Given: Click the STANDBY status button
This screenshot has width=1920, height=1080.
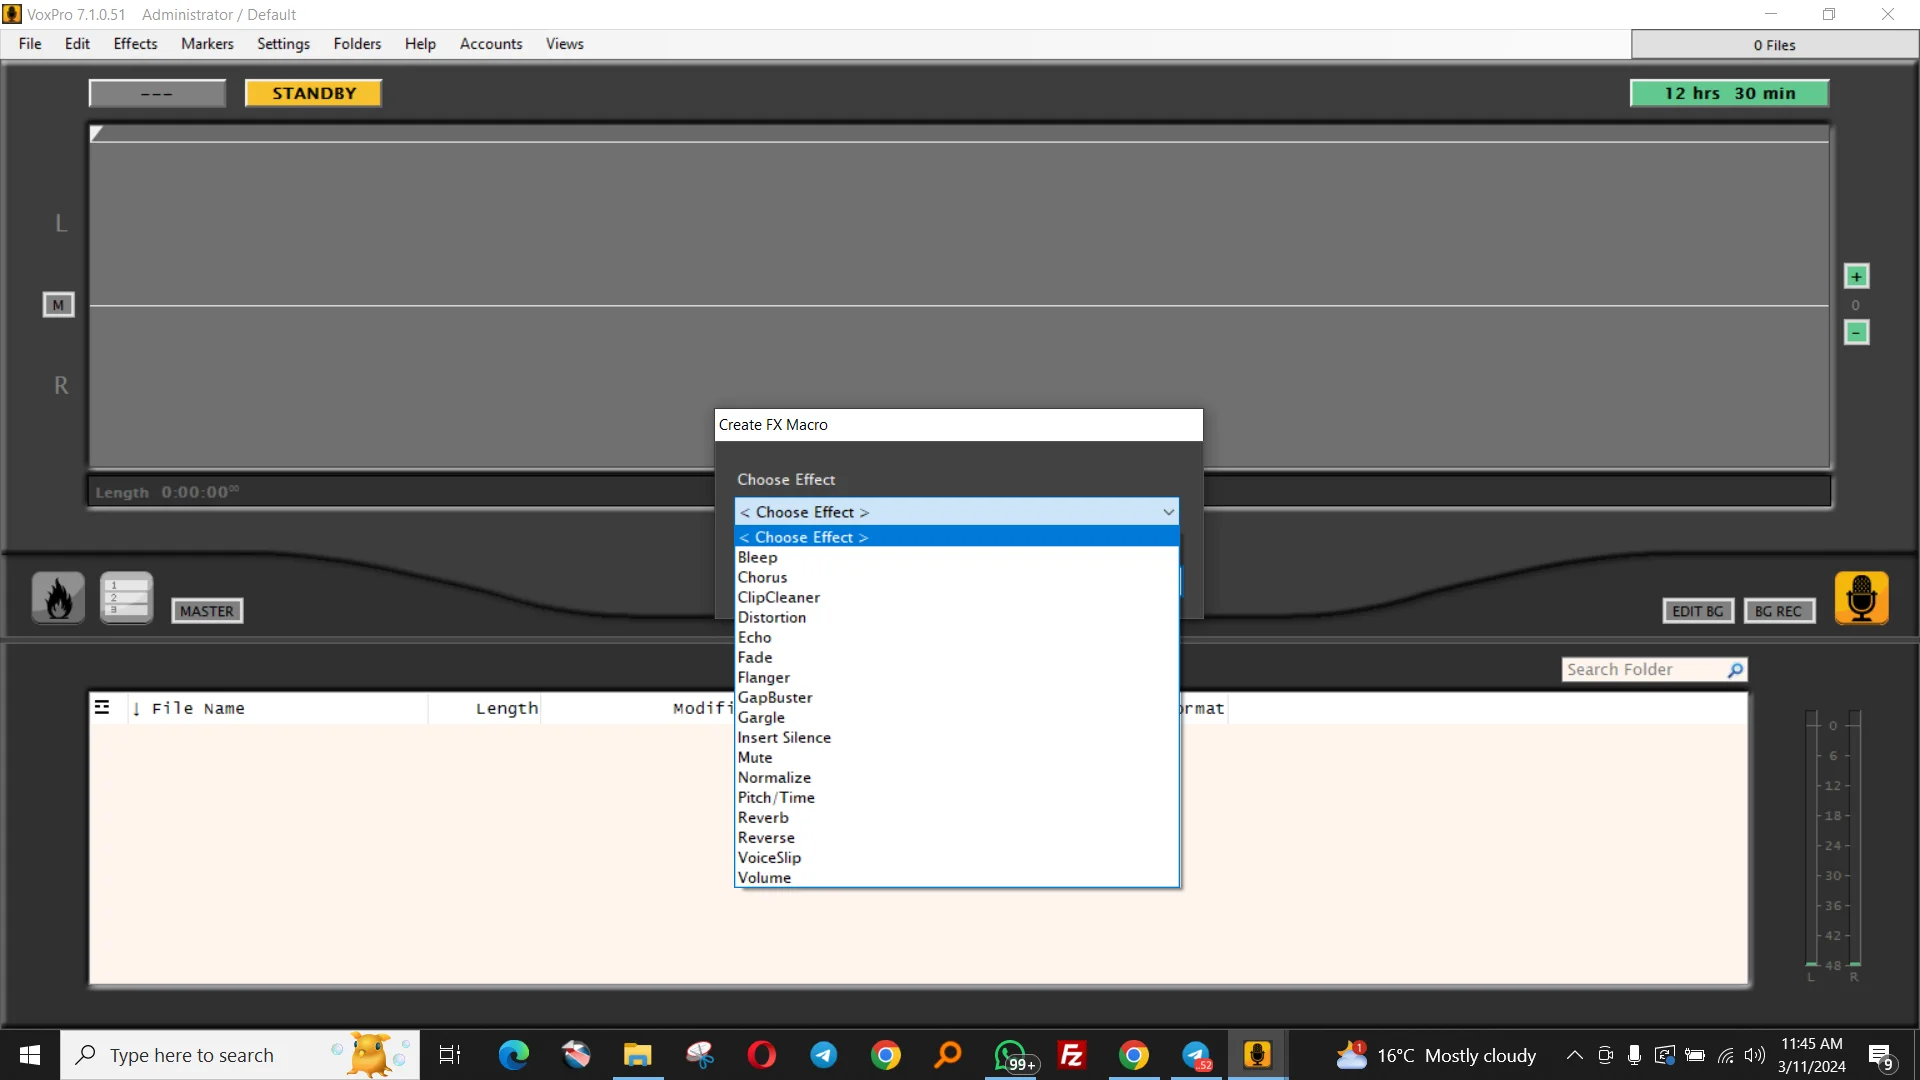Looking at the screenshot, I should click(x=314, y=93).
